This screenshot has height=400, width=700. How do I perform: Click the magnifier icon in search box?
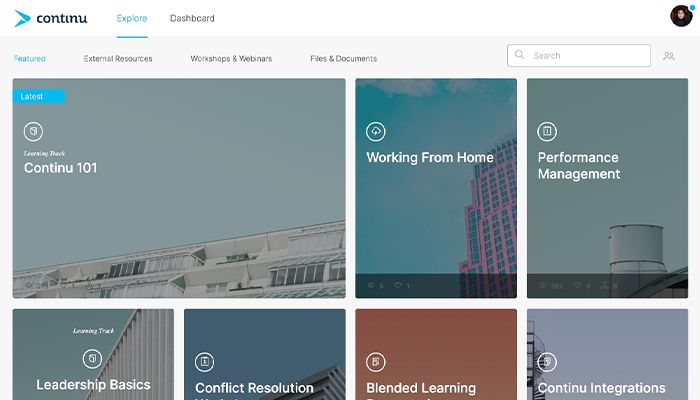pos(519,54)
